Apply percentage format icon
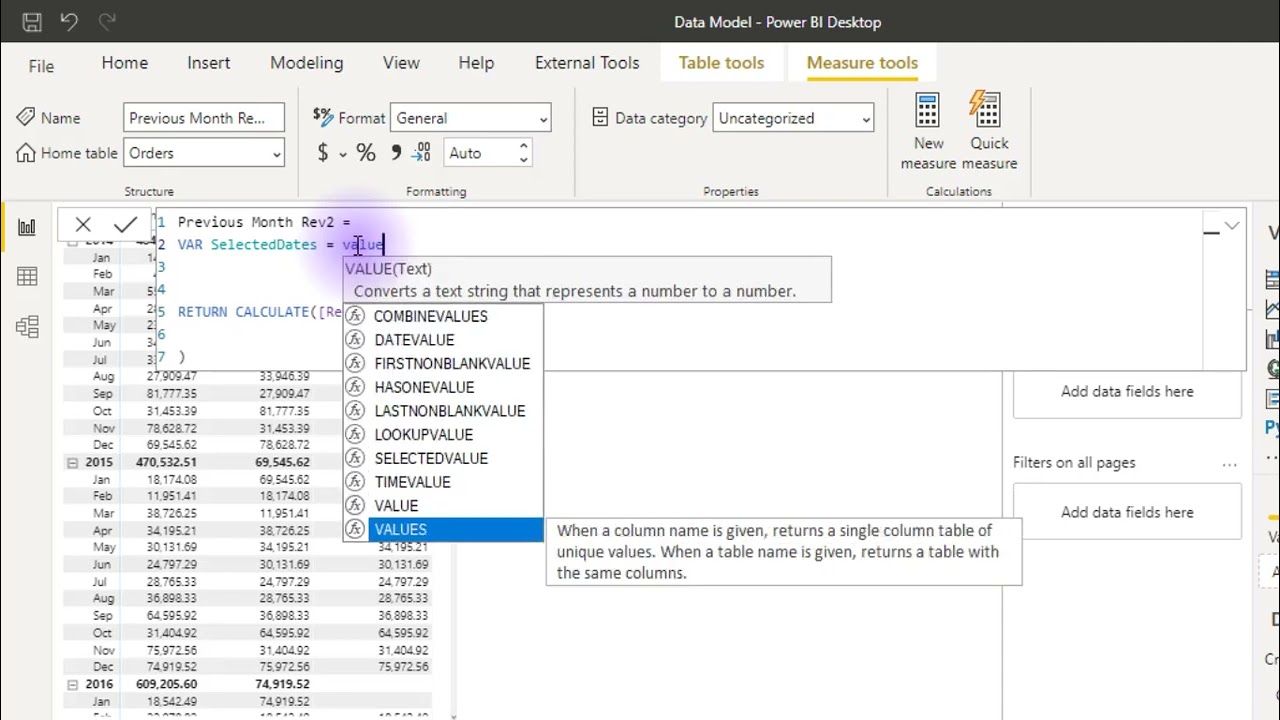Image resolution: width=1280 pixels, height=720 pixels. pos(365,153)
